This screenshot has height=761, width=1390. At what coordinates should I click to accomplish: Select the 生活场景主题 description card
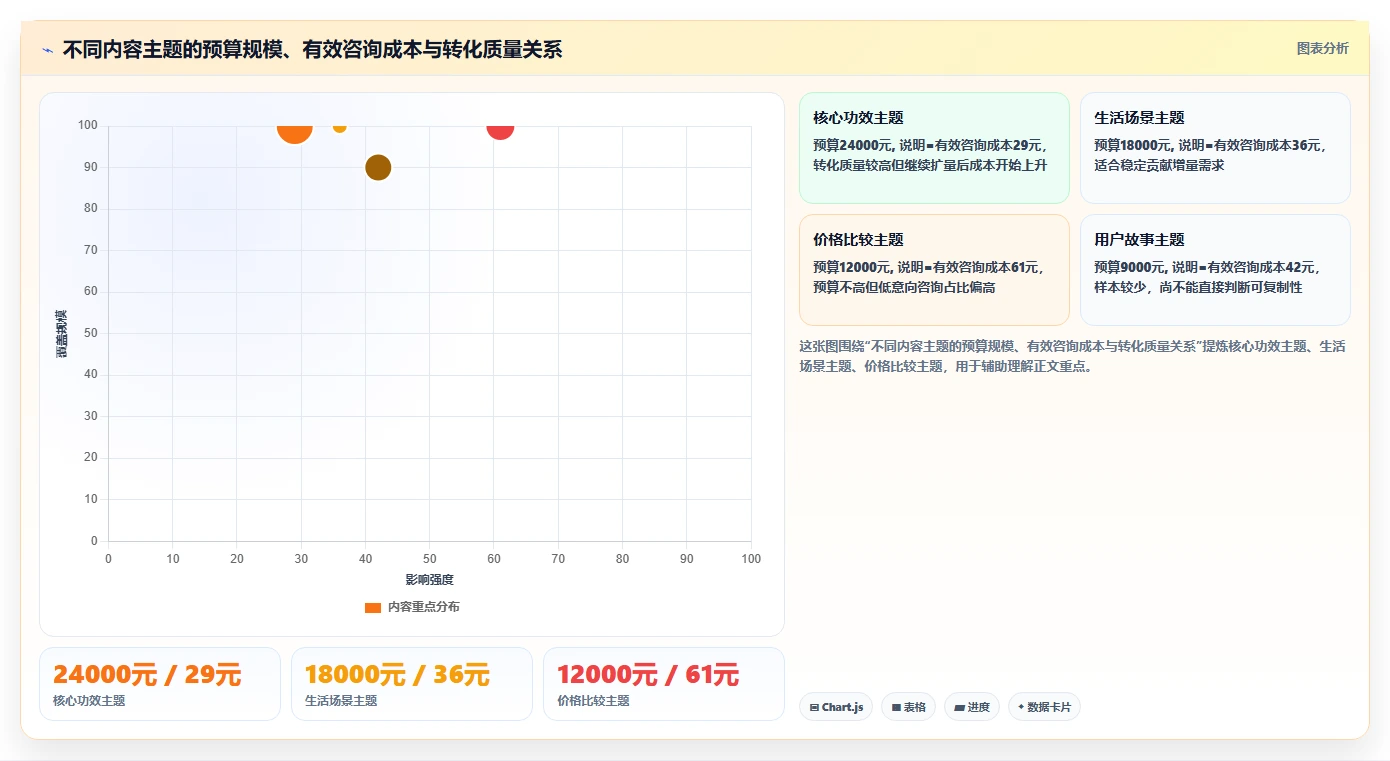click(x=1215, y=148)
